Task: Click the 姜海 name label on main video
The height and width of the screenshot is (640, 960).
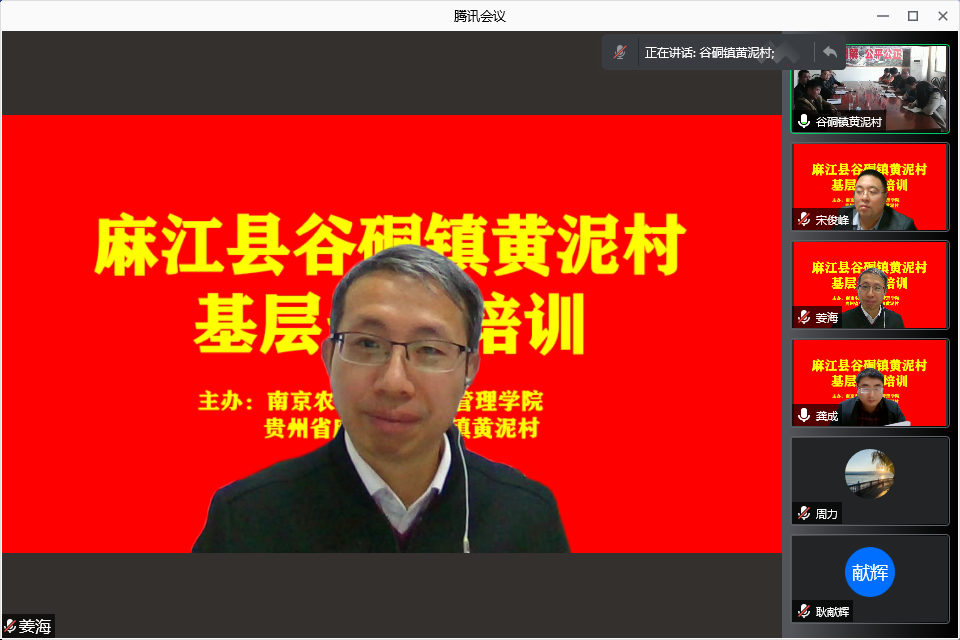Action: [x=35, y=627]
